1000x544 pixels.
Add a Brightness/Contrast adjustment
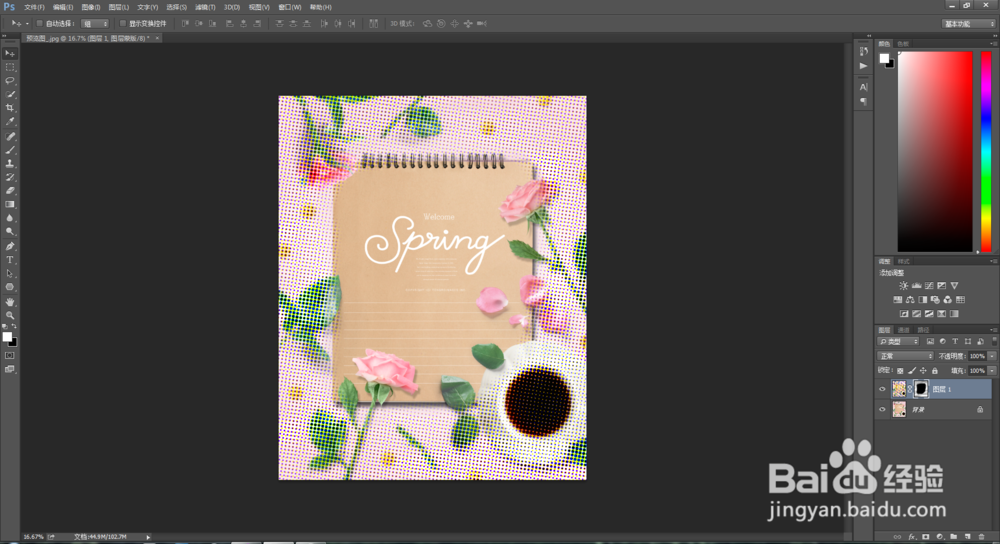click(904, 286)
